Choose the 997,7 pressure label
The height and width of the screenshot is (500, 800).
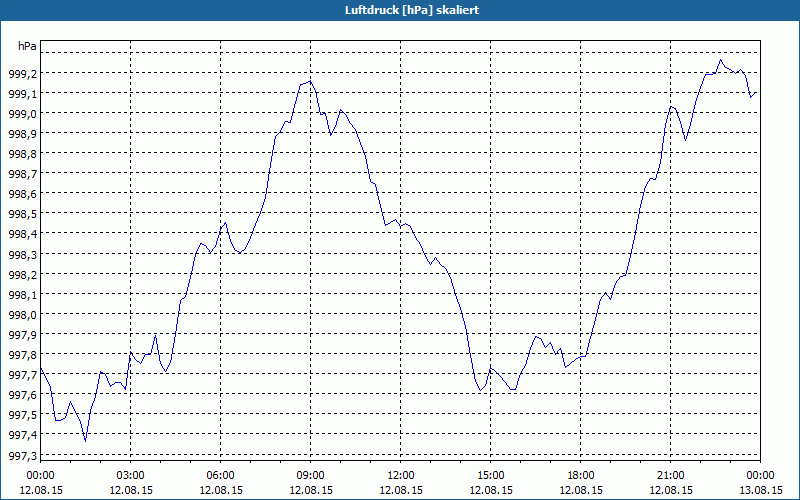[x=22, y=375]
